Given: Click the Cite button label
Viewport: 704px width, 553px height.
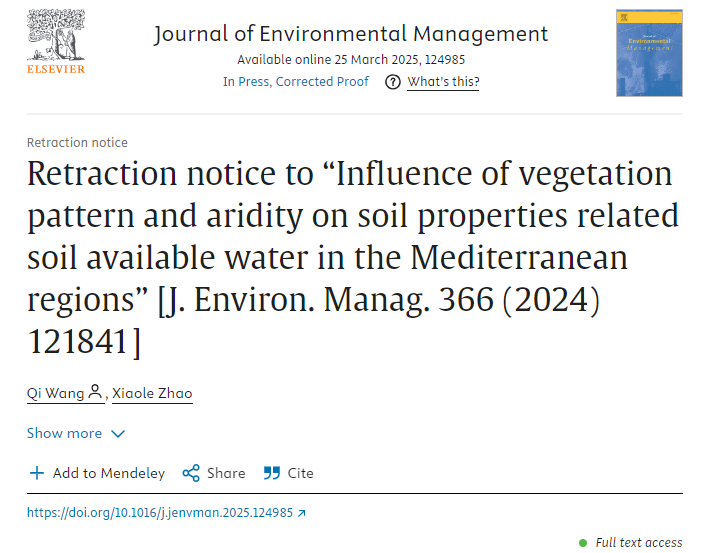Looking at the screenshot, I should coord(300,473).
